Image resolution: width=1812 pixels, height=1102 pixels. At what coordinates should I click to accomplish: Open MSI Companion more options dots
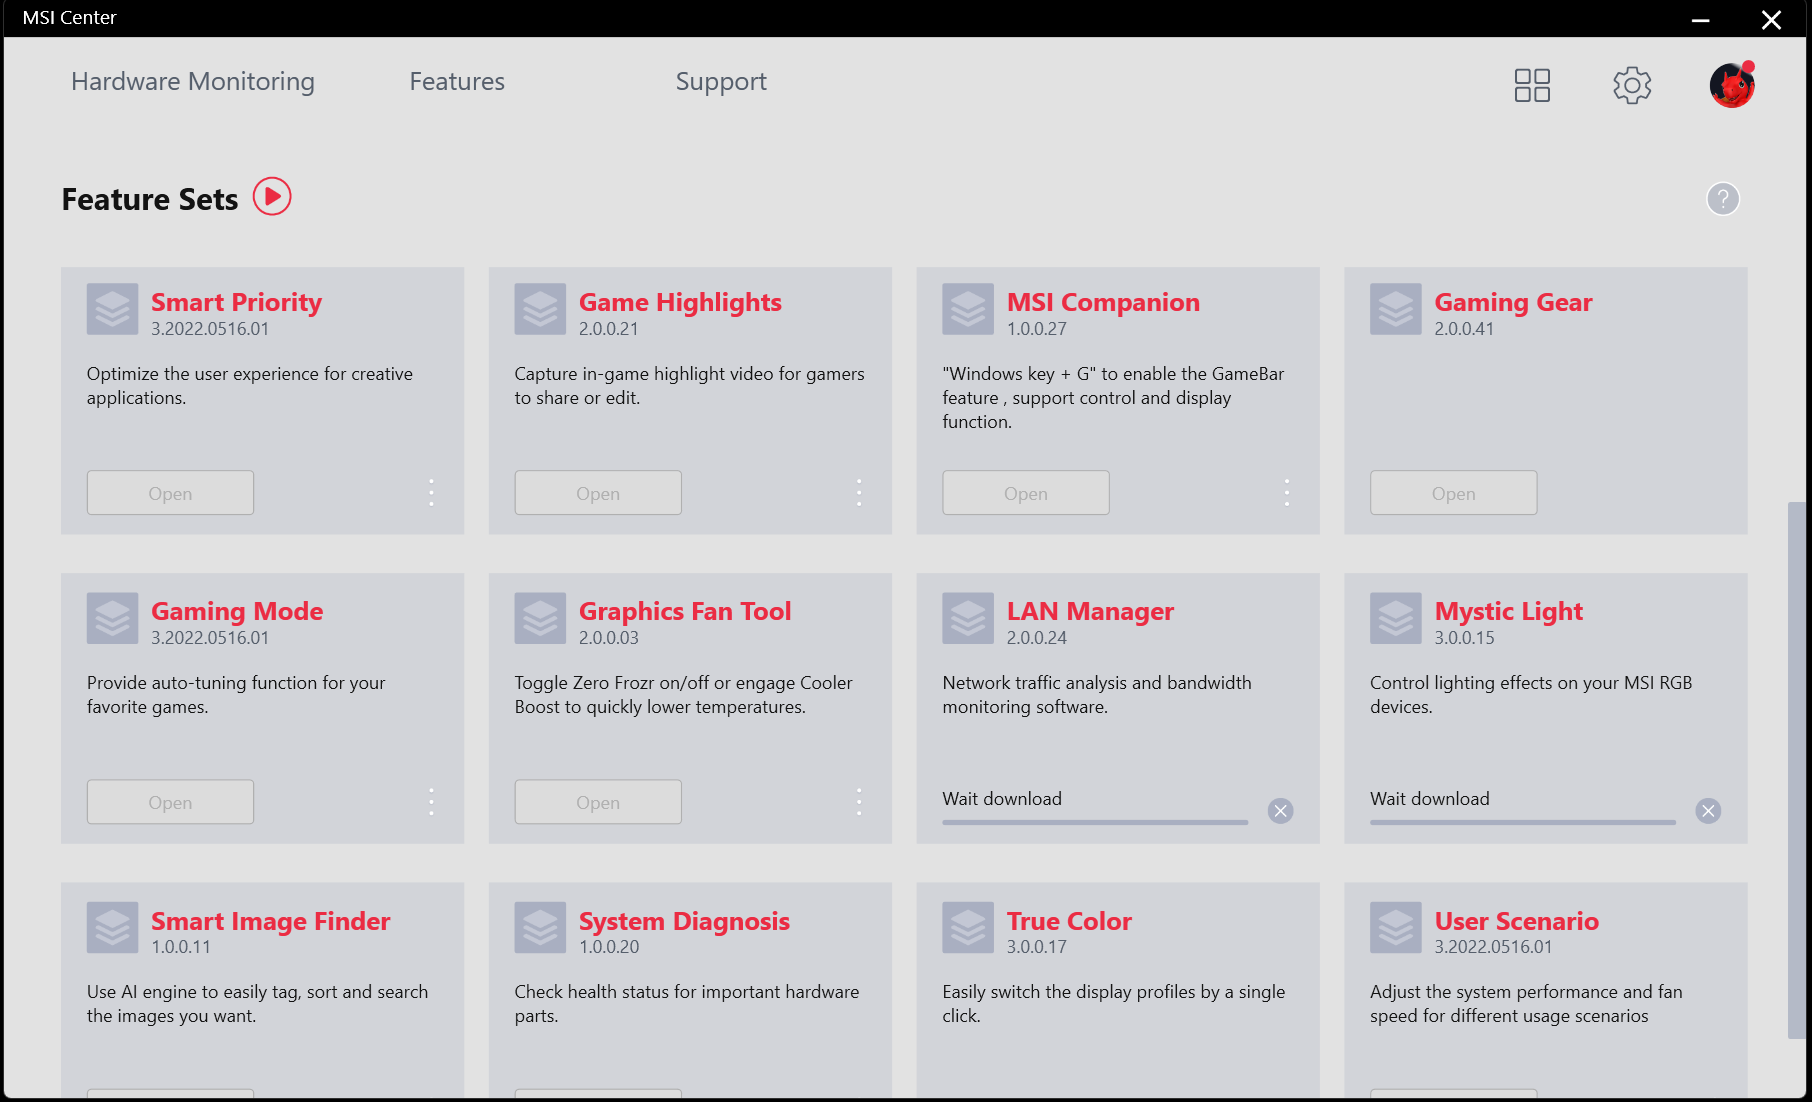point(1287,493)
